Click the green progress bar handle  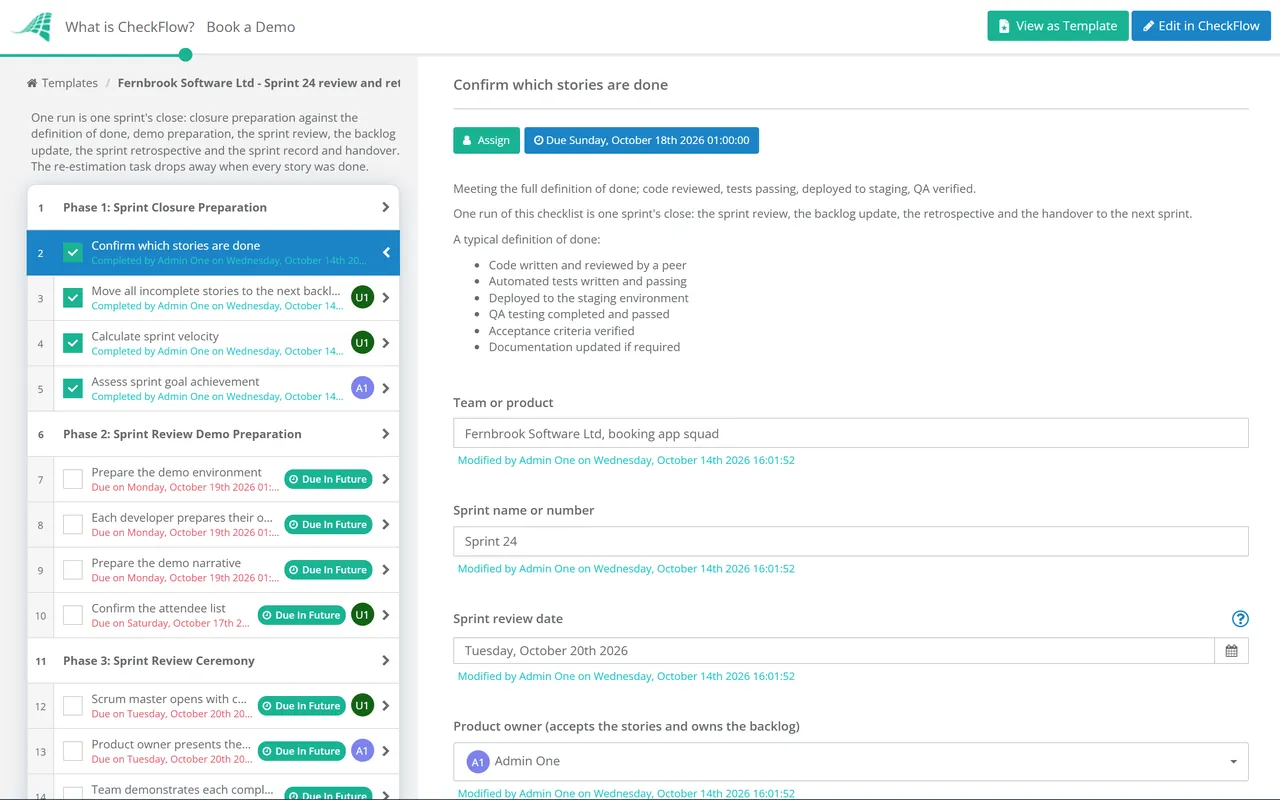point(185,55)
